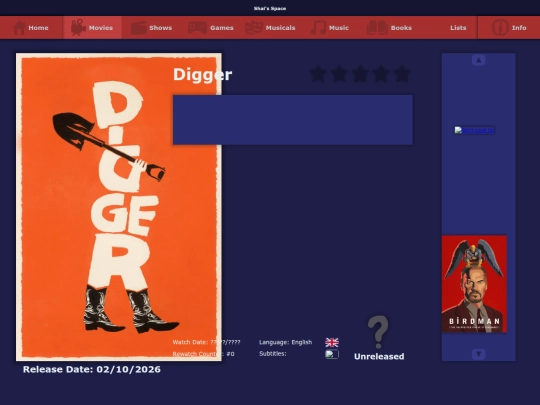The width and height of the screenshot is (540, 405).
Task: Click the Release Date: 02/10/2026 text
Action: (92, 370)
